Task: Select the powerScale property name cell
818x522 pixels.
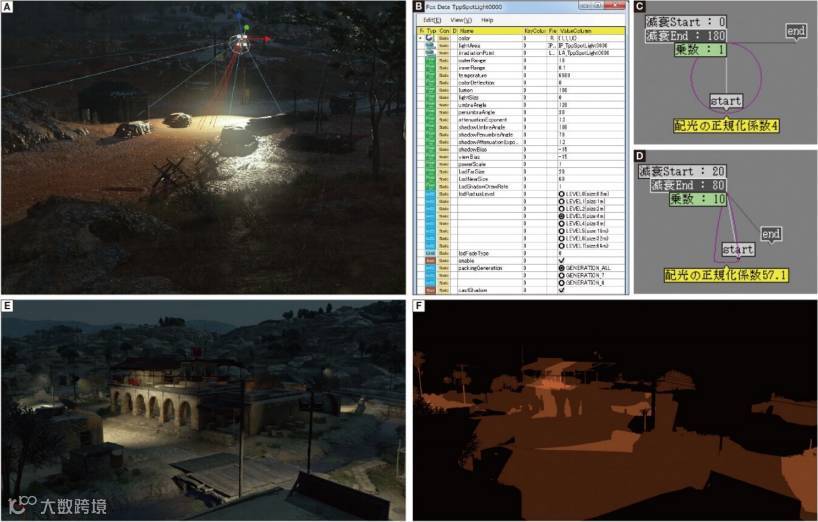Action: (x=490, y=164)
